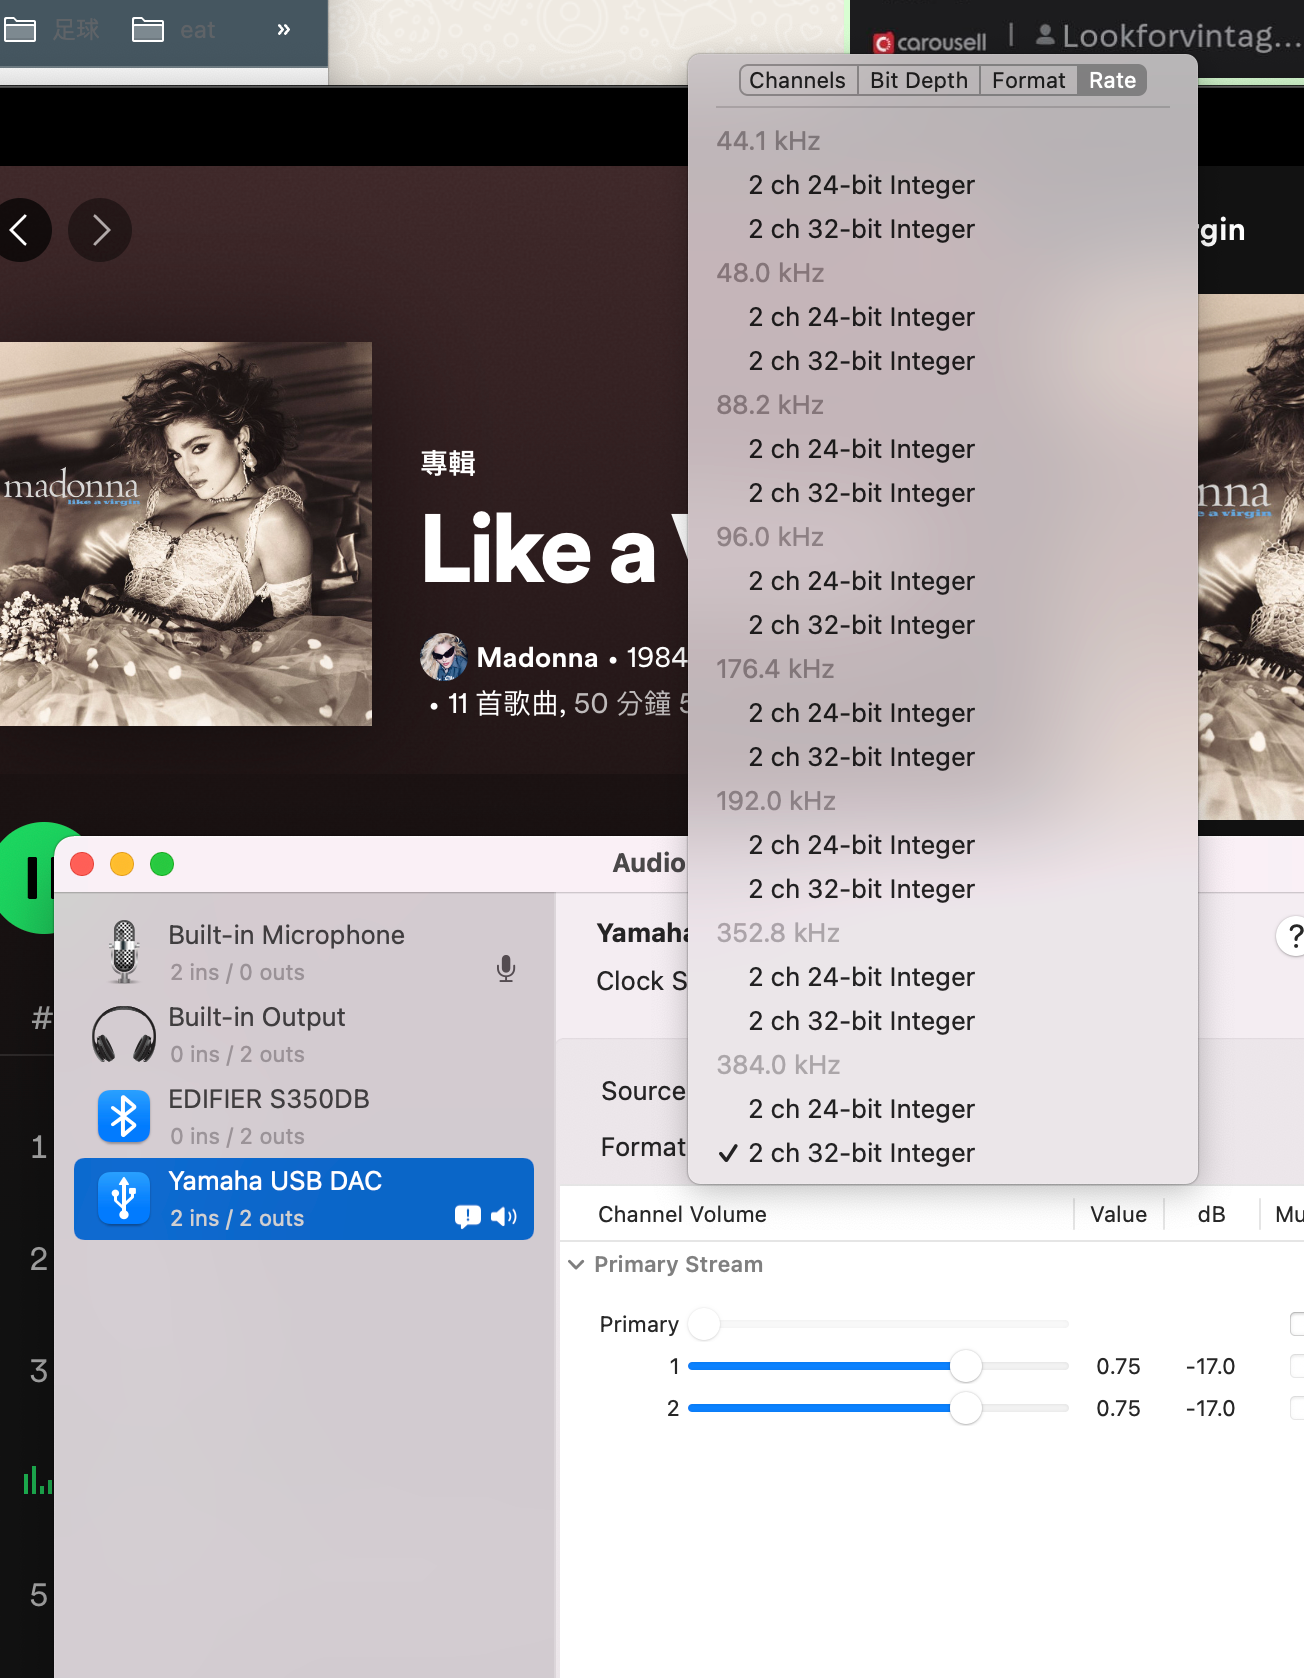Click Madonna's artist avatar
This screenshot has width=1304, height=1678.
point(443,657)
